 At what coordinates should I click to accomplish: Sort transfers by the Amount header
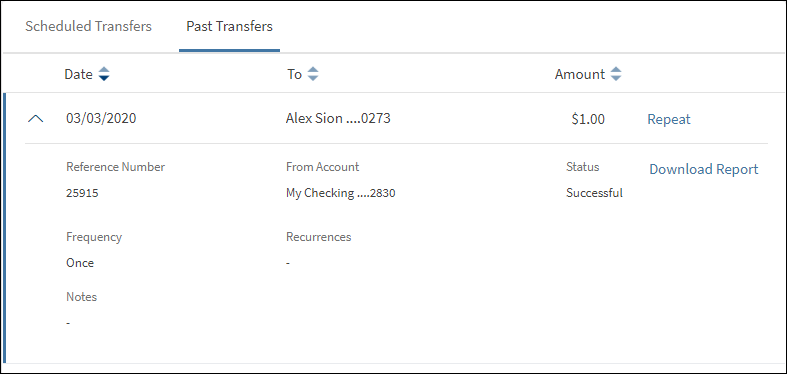580,74
